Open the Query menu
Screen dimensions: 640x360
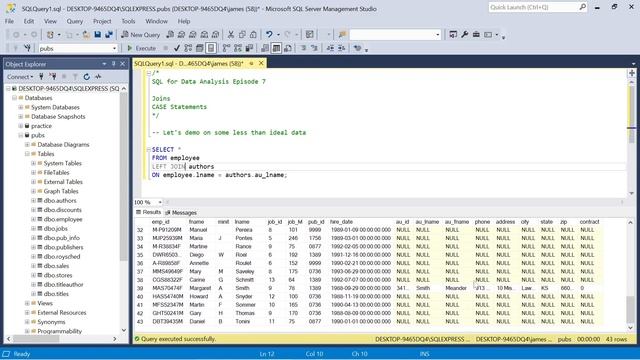coord(75,21)
